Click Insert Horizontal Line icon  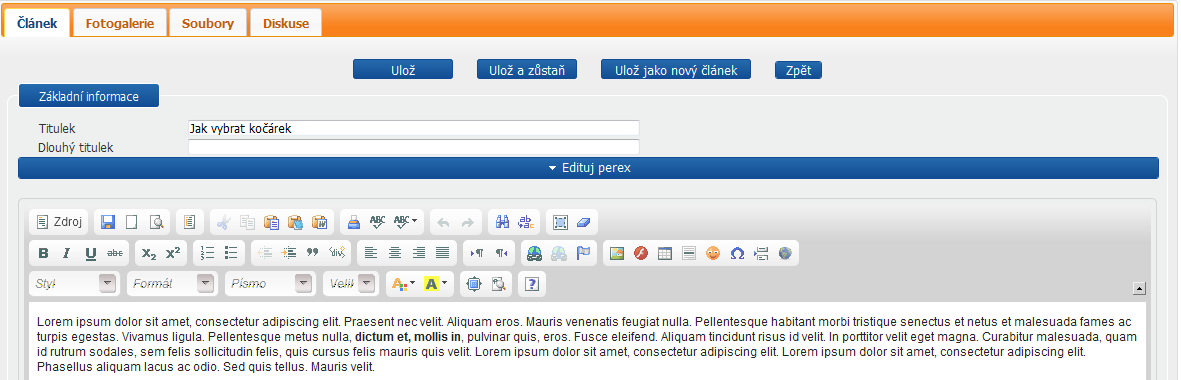tap(688, 254)
